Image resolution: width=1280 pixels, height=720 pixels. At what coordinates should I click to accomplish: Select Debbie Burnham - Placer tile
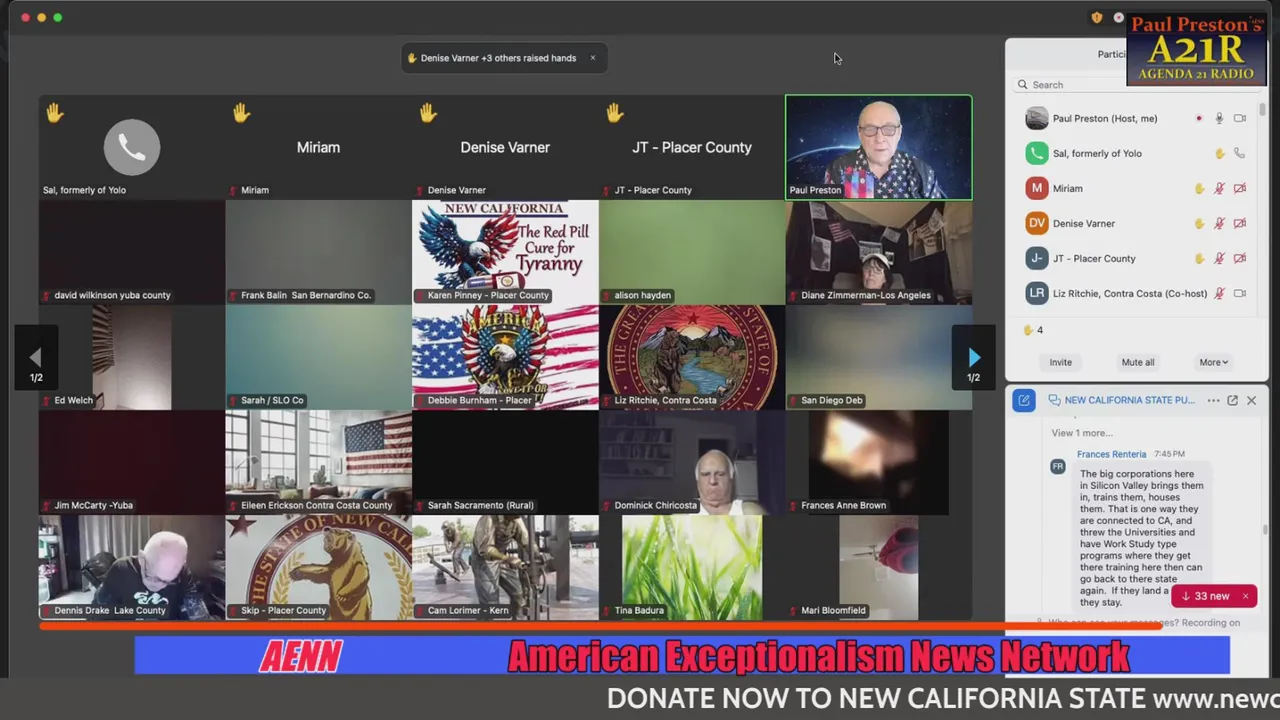(505, 357)
